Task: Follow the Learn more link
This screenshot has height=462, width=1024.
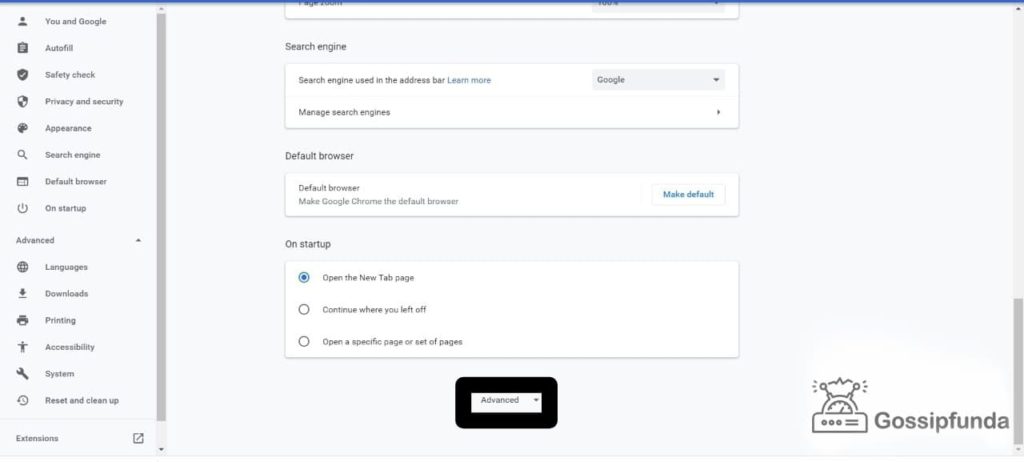Action: (469, 80)
